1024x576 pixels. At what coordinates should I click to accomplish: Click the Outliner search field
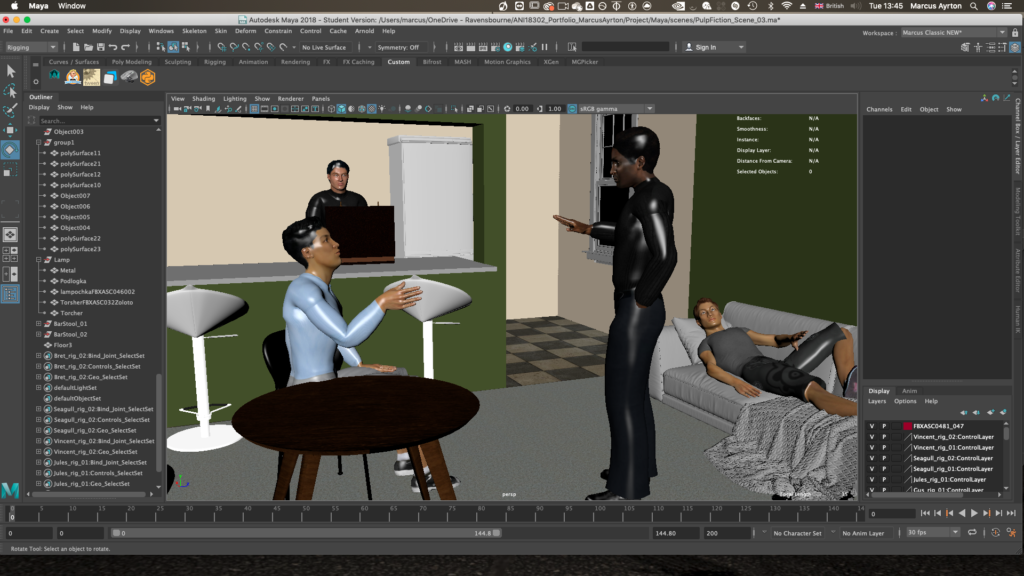pos(99,120)
